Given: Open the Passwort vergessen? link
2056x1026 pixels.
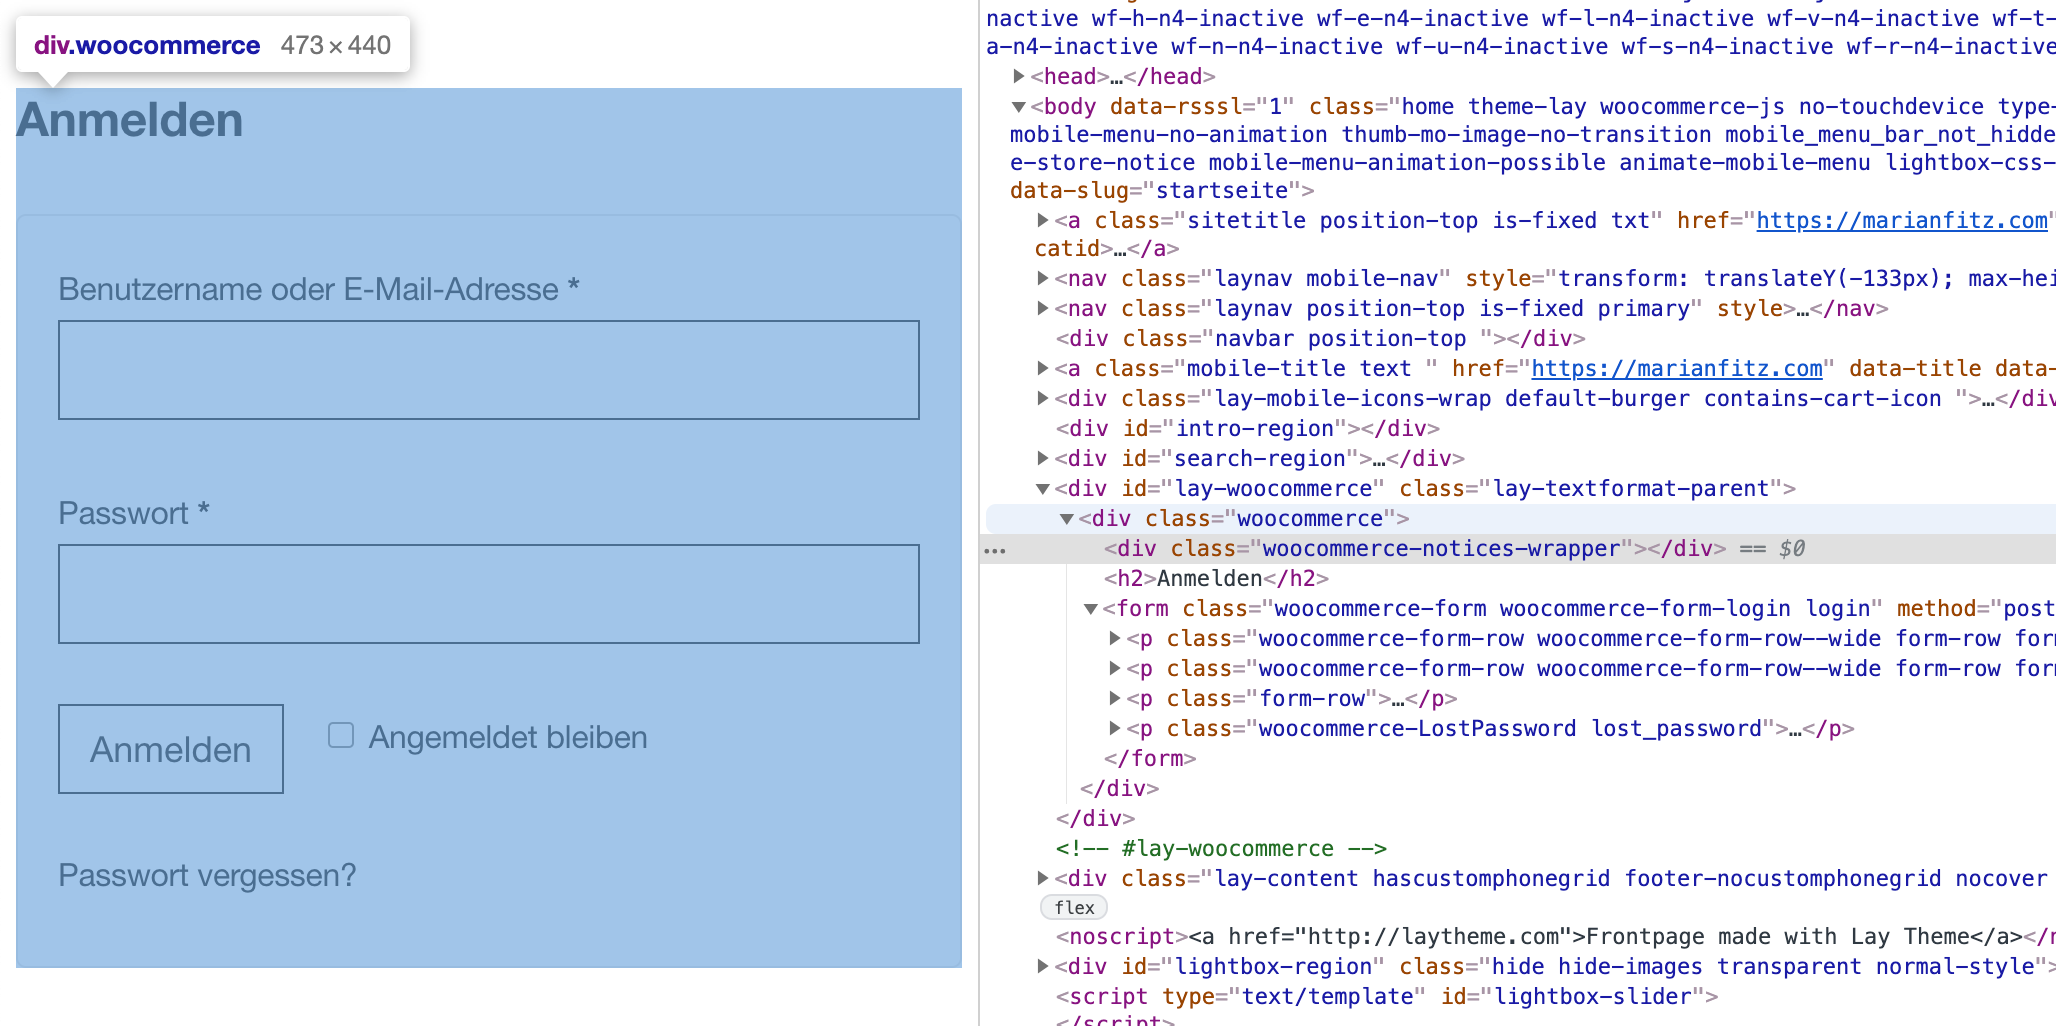Looking at the screenshot, I should coord(207,875).
